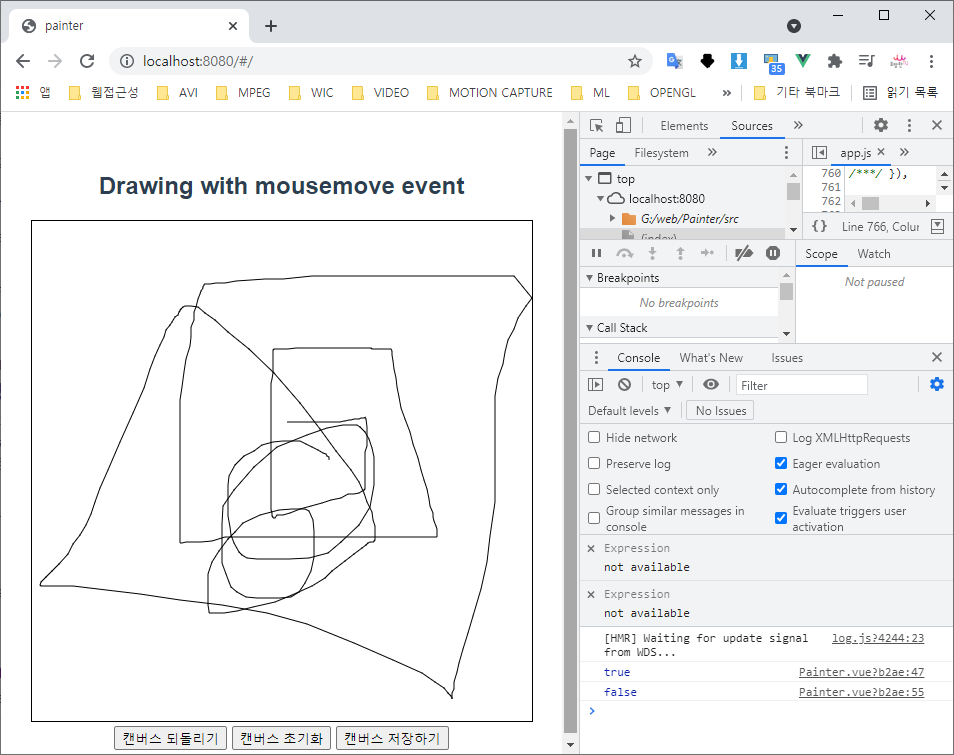Viewport: 954px width, 755px height.
Task: Click the console Filter input field
Action: coord(801,384)
